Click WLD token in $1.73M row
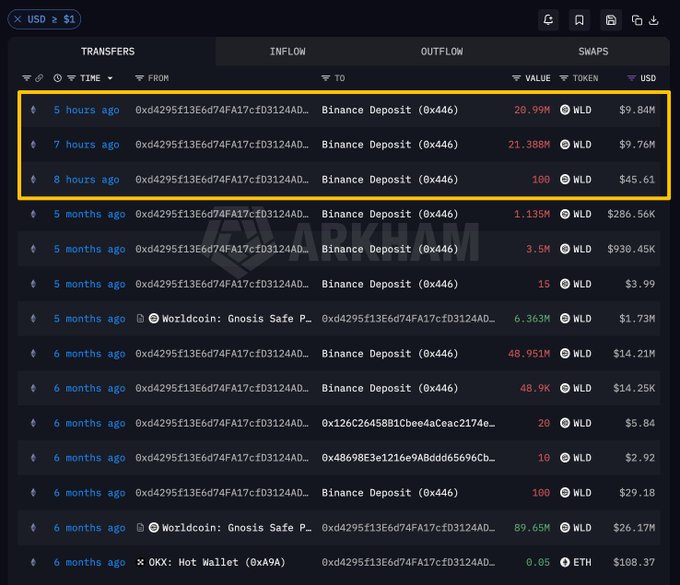The height and width of the screenshot is (585, 680). coord(575,319)
